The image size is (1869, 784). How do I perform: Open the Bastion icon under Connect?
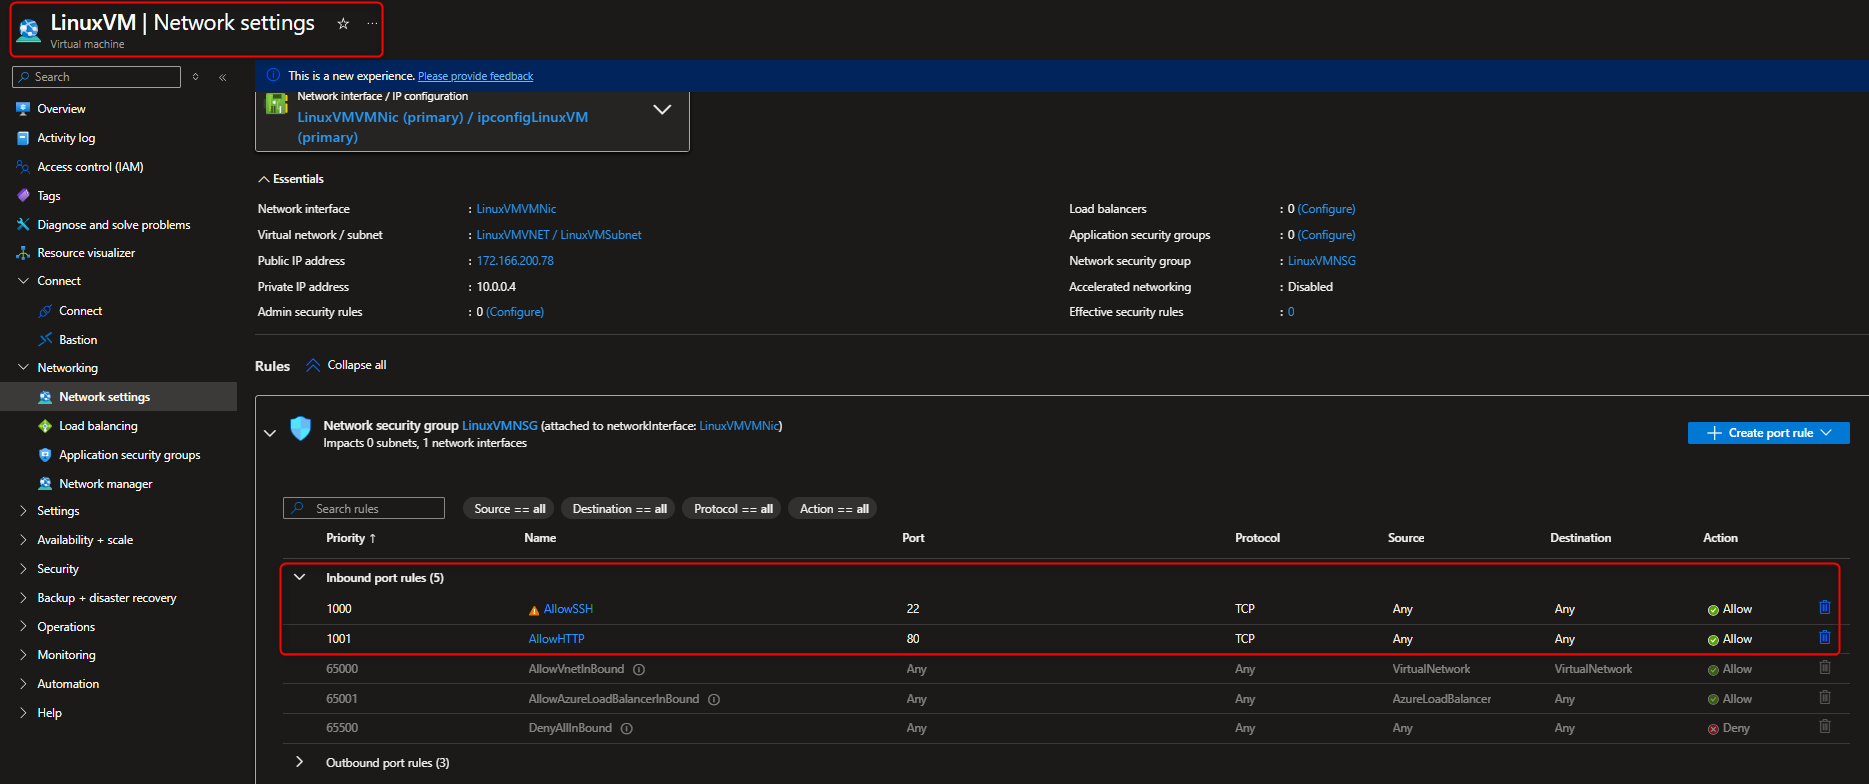[x=45, y=340]
